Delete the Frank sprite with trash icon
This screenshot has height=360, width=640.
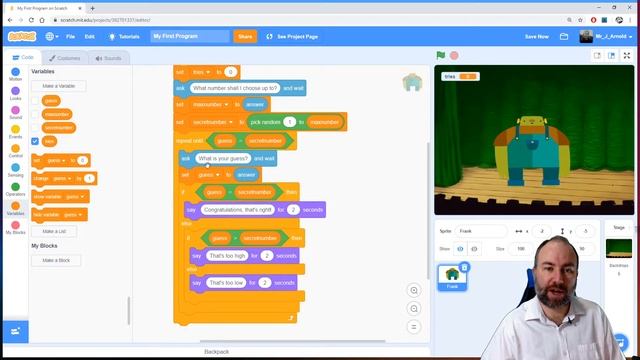tap(464, 267)
